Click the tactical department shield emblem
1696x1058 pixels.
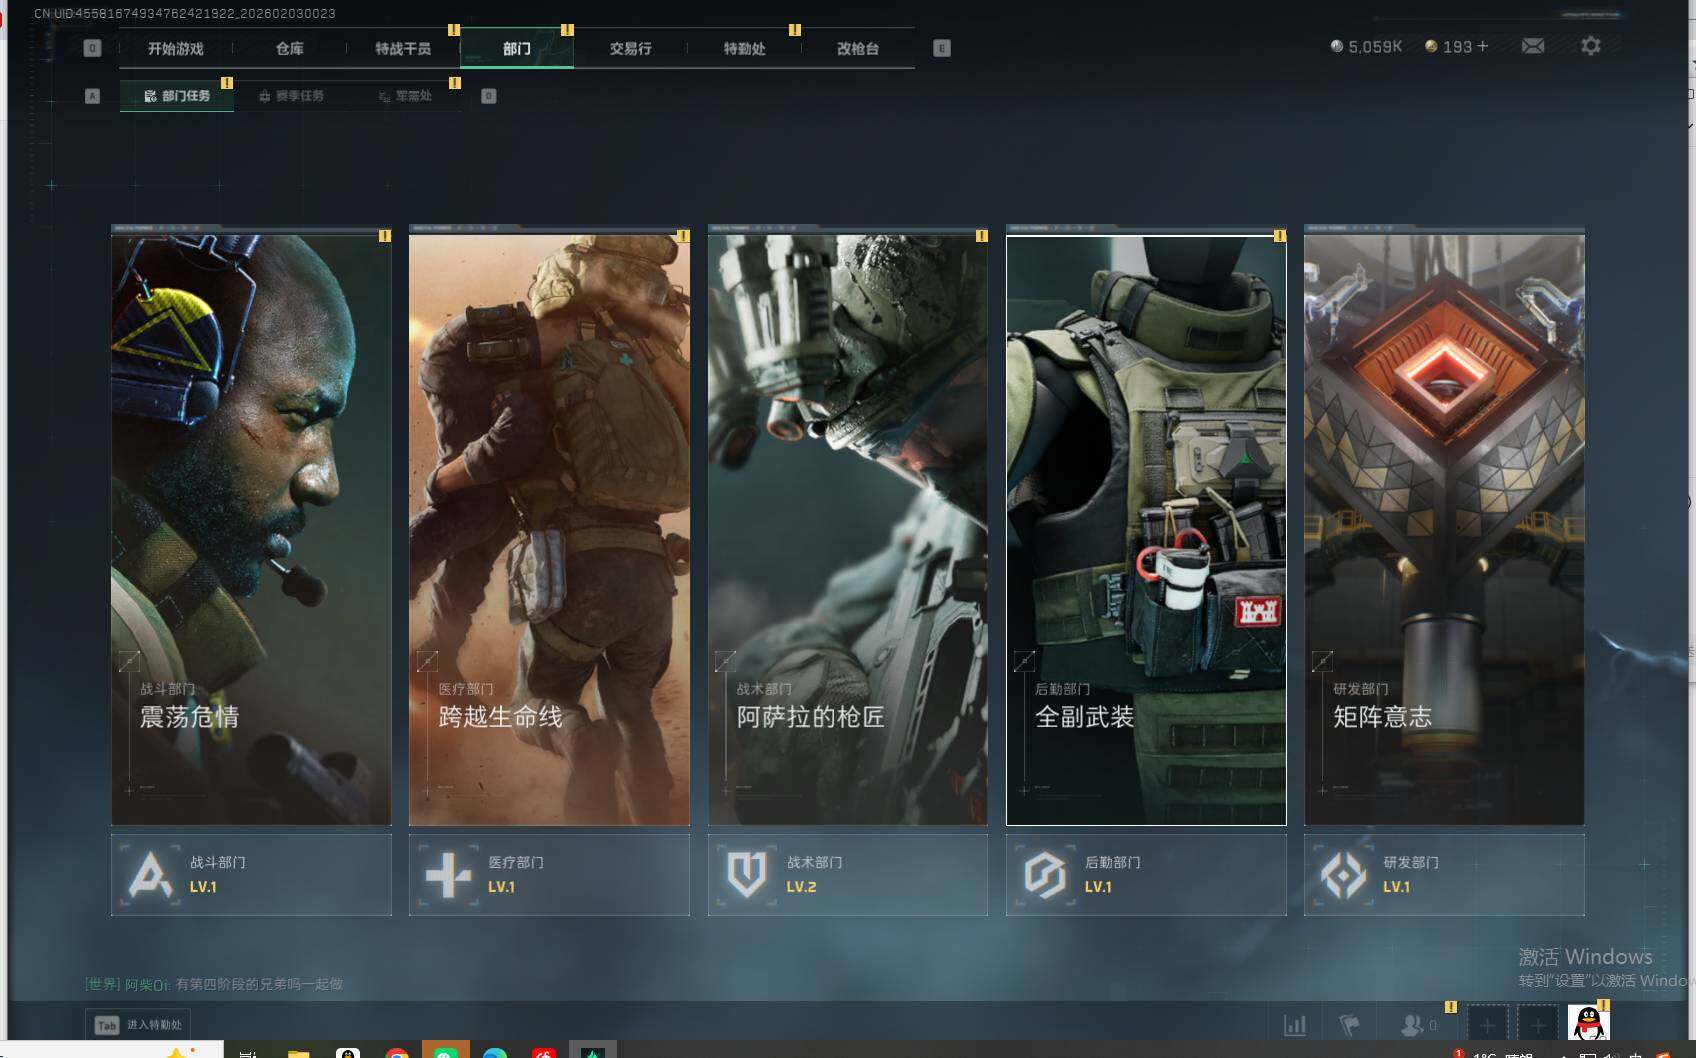coord(746,875)
